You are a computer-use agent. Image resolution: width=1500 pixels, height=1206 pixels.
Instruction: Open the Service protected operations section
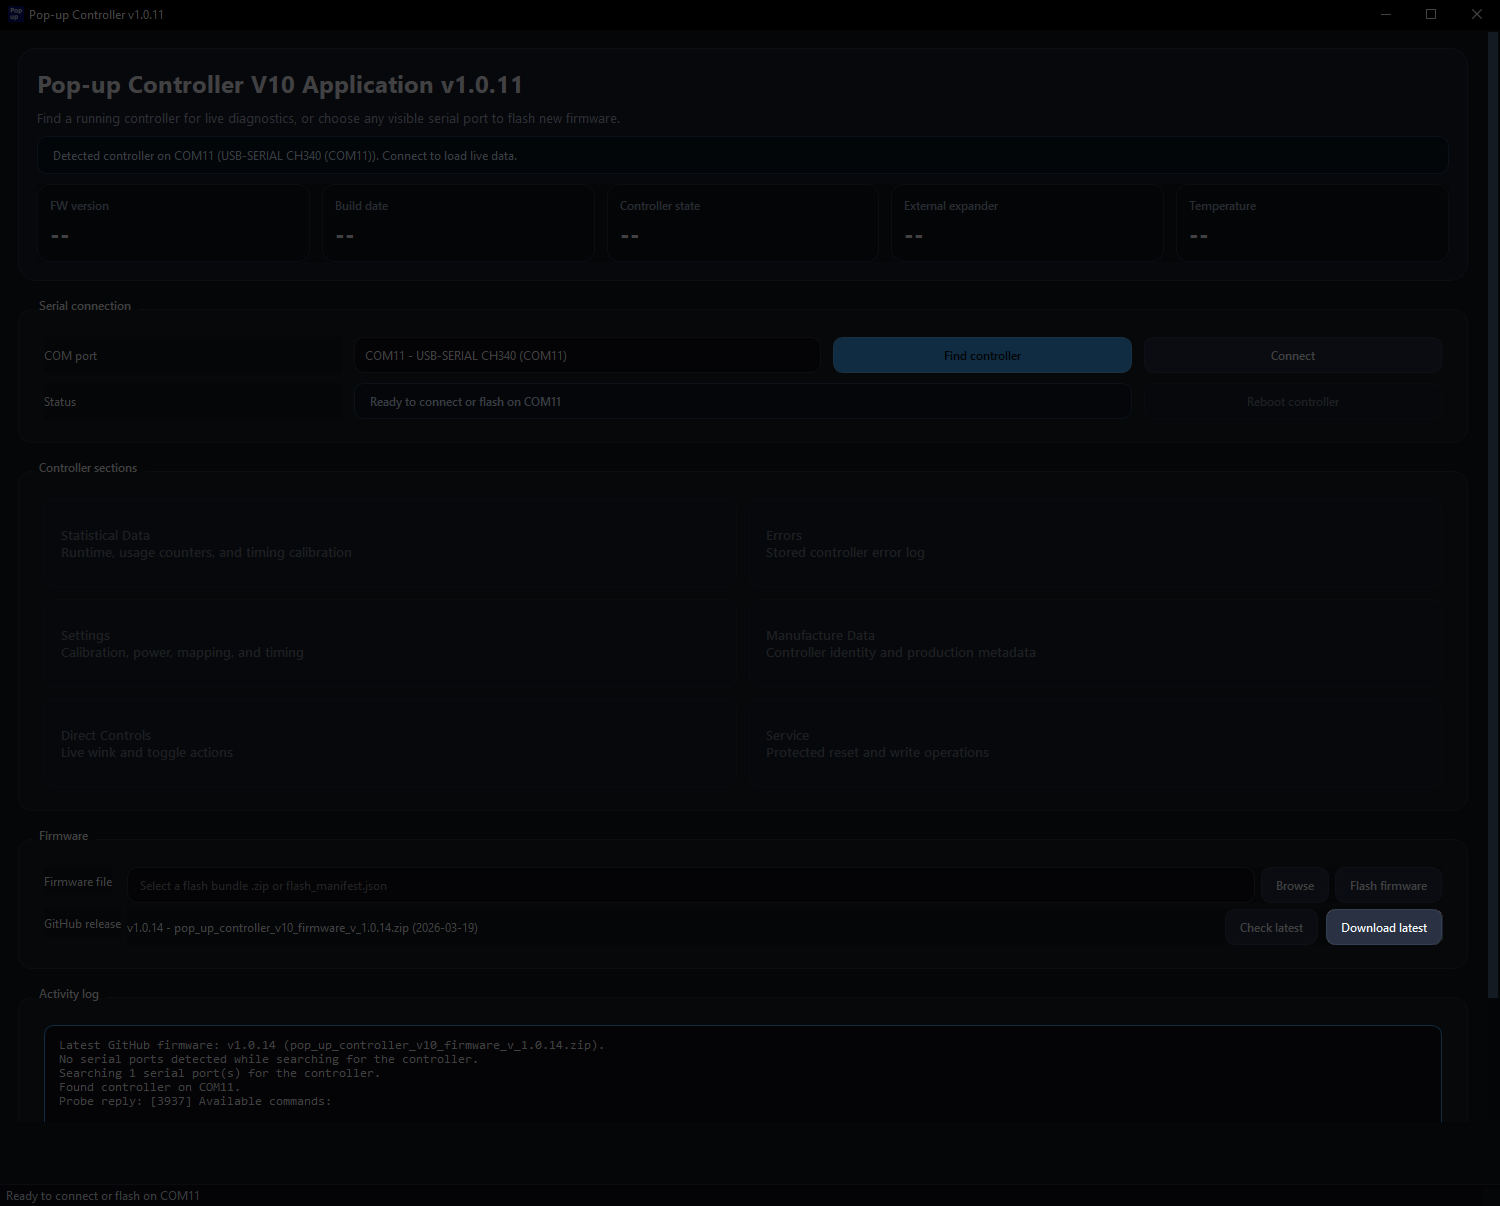point(1095,743)
